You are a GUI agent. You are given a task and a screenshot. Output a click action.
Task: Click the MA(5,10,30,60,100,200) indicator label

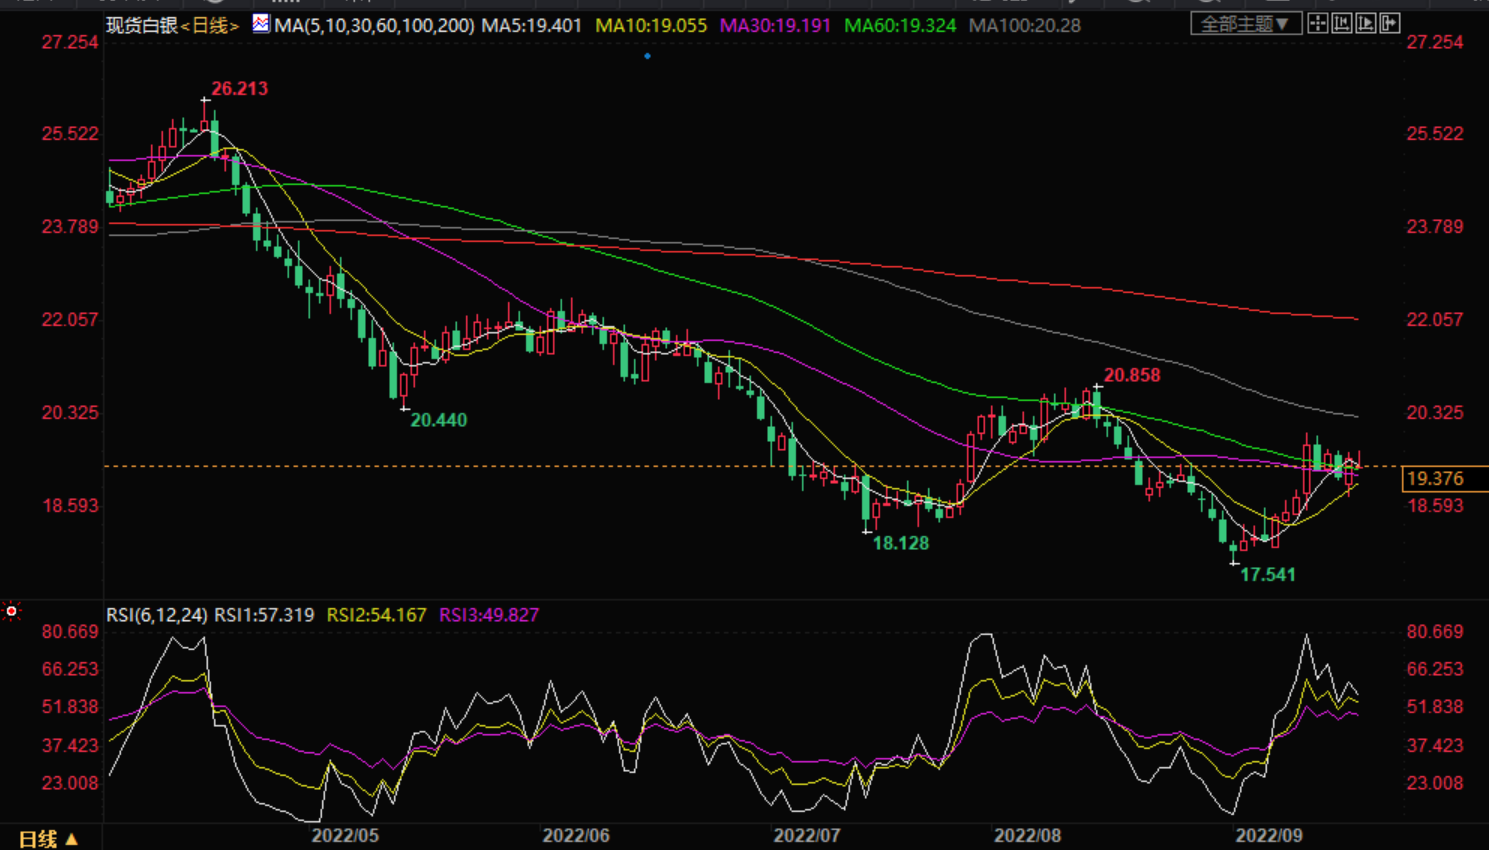point(374,26)
